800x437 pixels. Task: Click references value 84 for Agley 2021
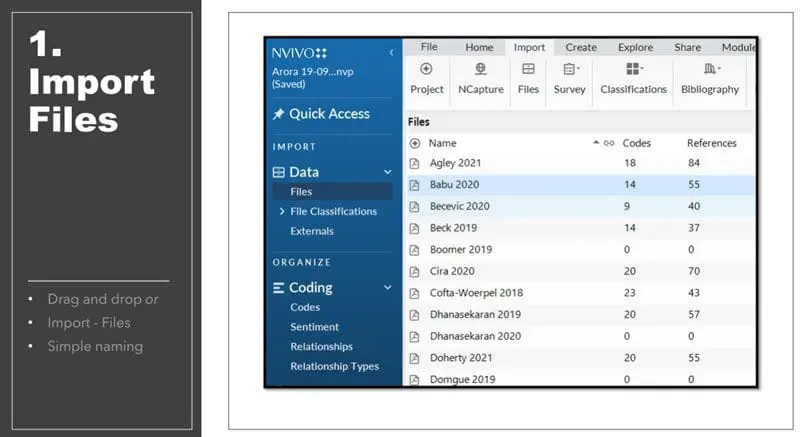pos(693,163)
